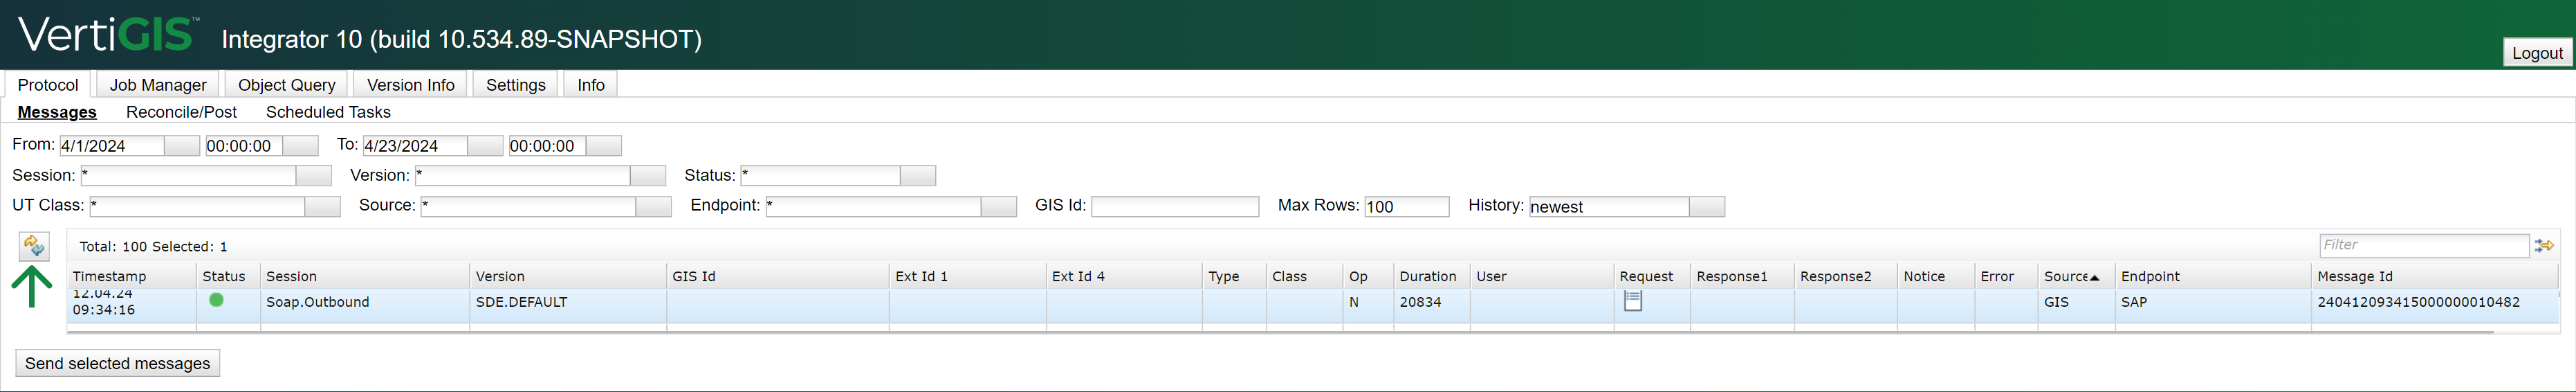2576x392 pixels.
Task: Expand the Status filter dropdown
Action: (918, 176)
